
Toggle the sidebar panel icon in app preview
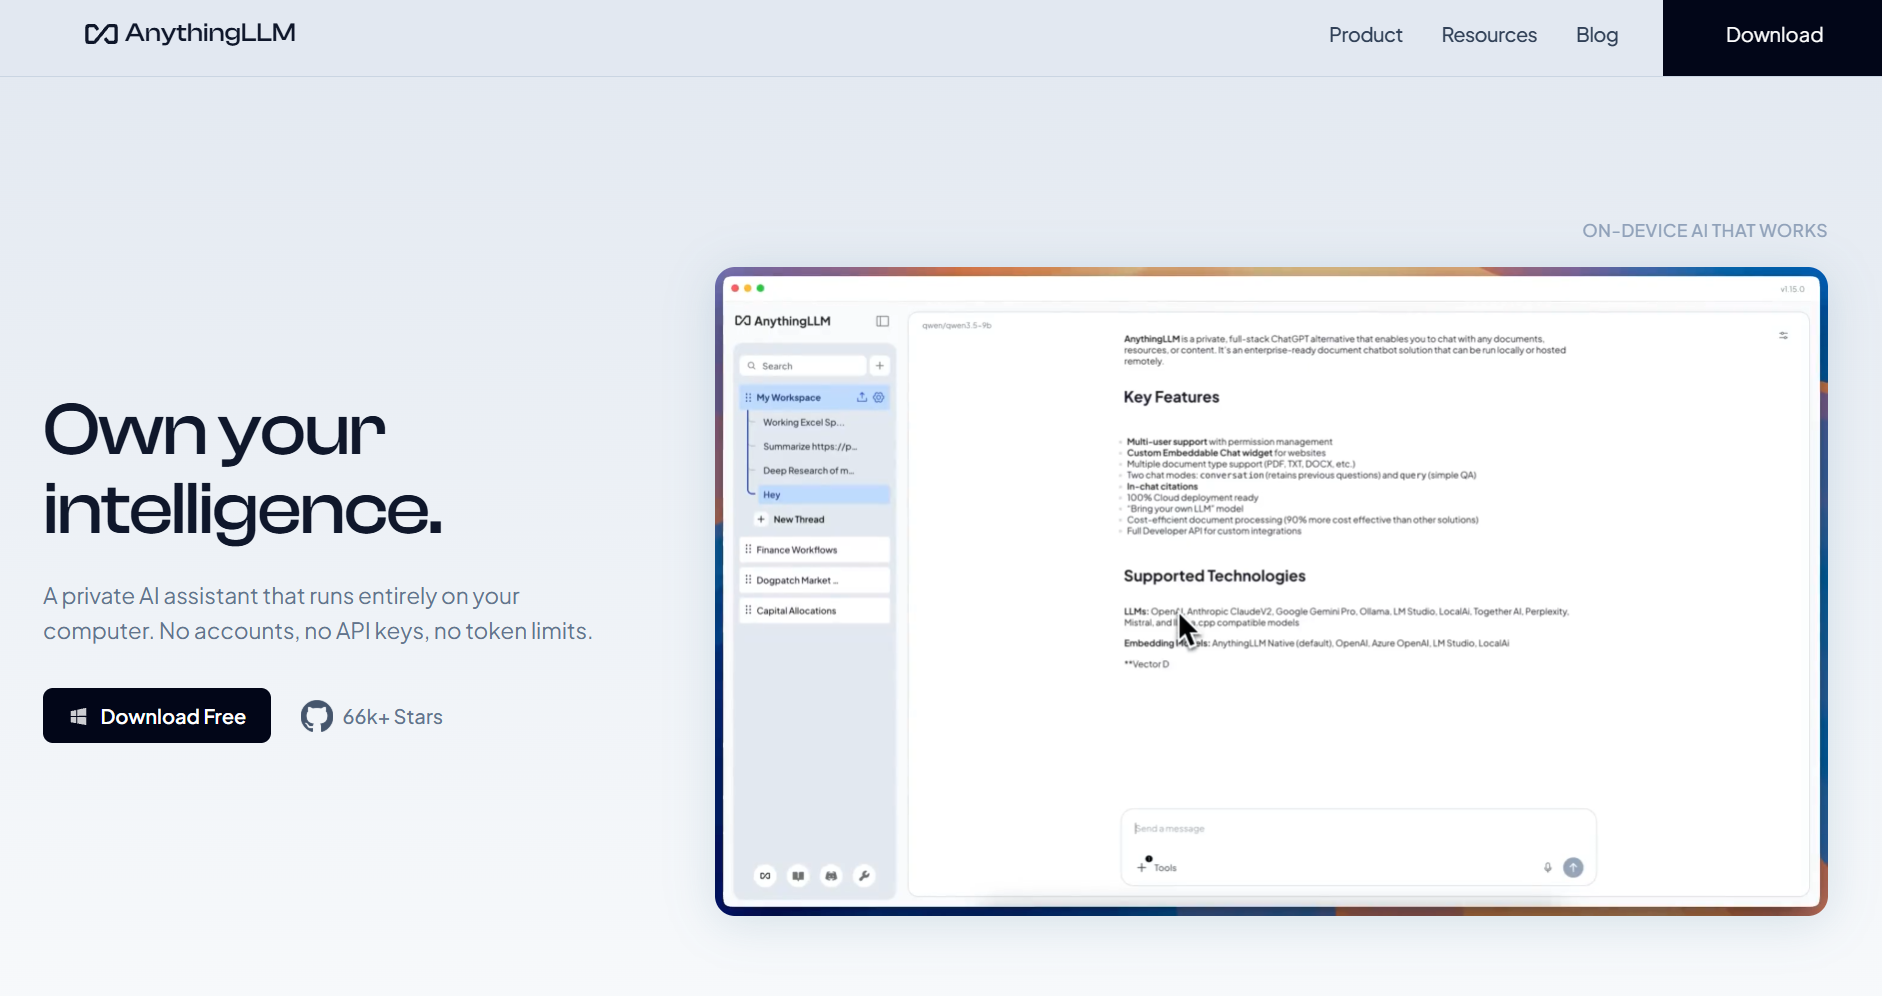(x=882, y=321)
